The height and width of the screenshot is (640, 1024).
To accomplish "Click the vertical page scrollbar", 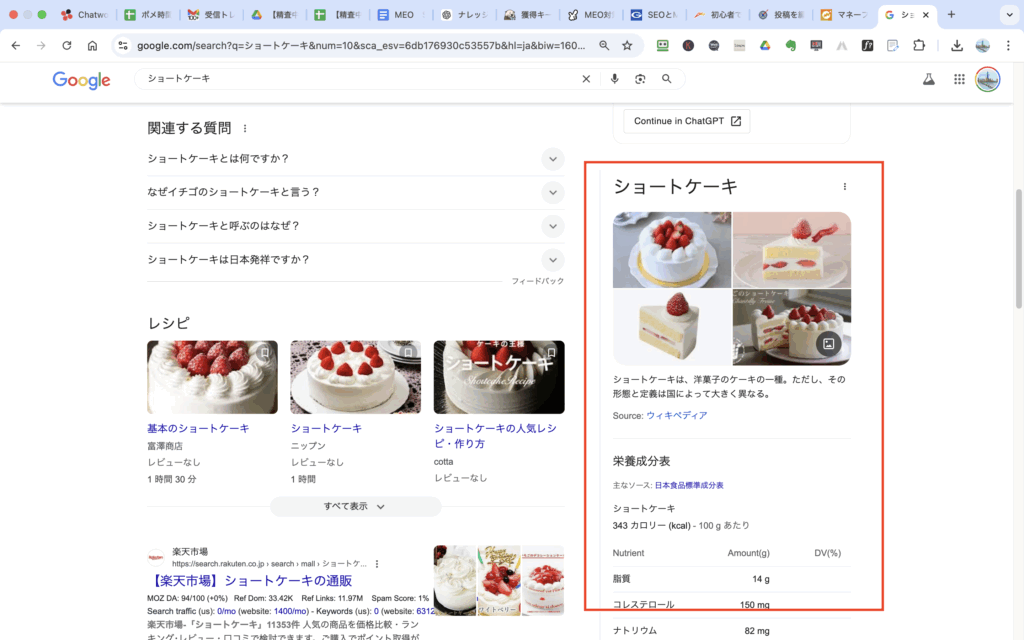I will point(1018,248).
